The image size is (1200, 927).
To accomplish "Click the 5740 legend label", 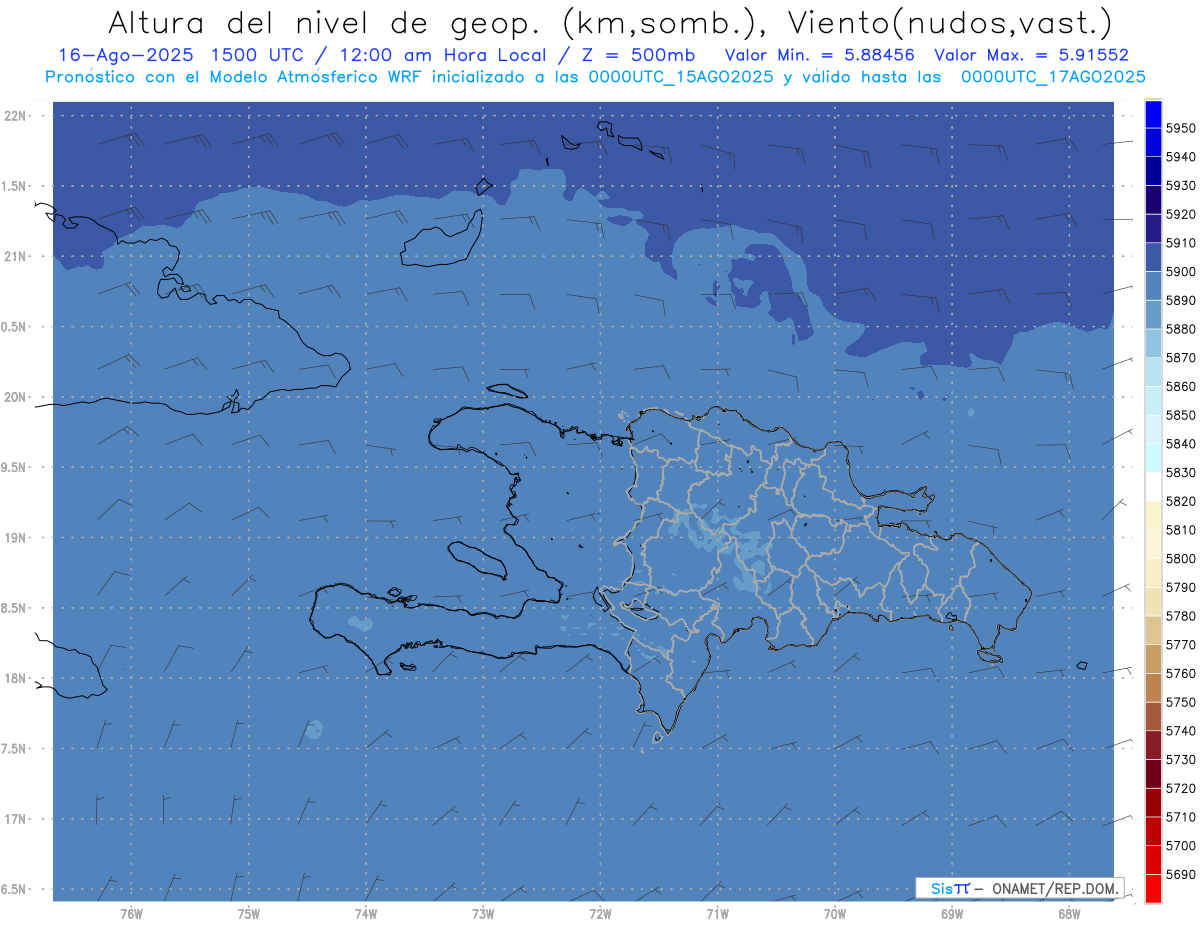I will [1180, 731].
